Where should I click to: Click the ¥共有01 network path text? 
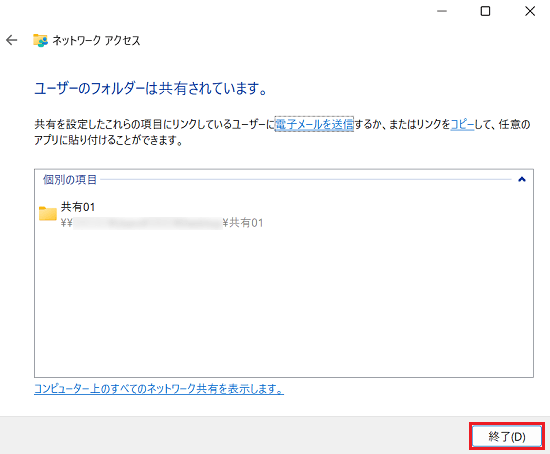click(x=243, y=223)
